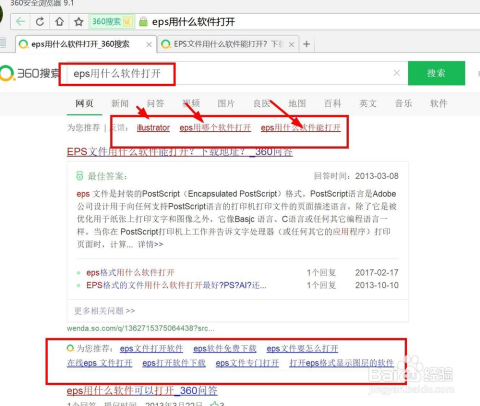Open suggestion eps用哪个软件打开
Screen dimensions: 480x406
point(215,128)
